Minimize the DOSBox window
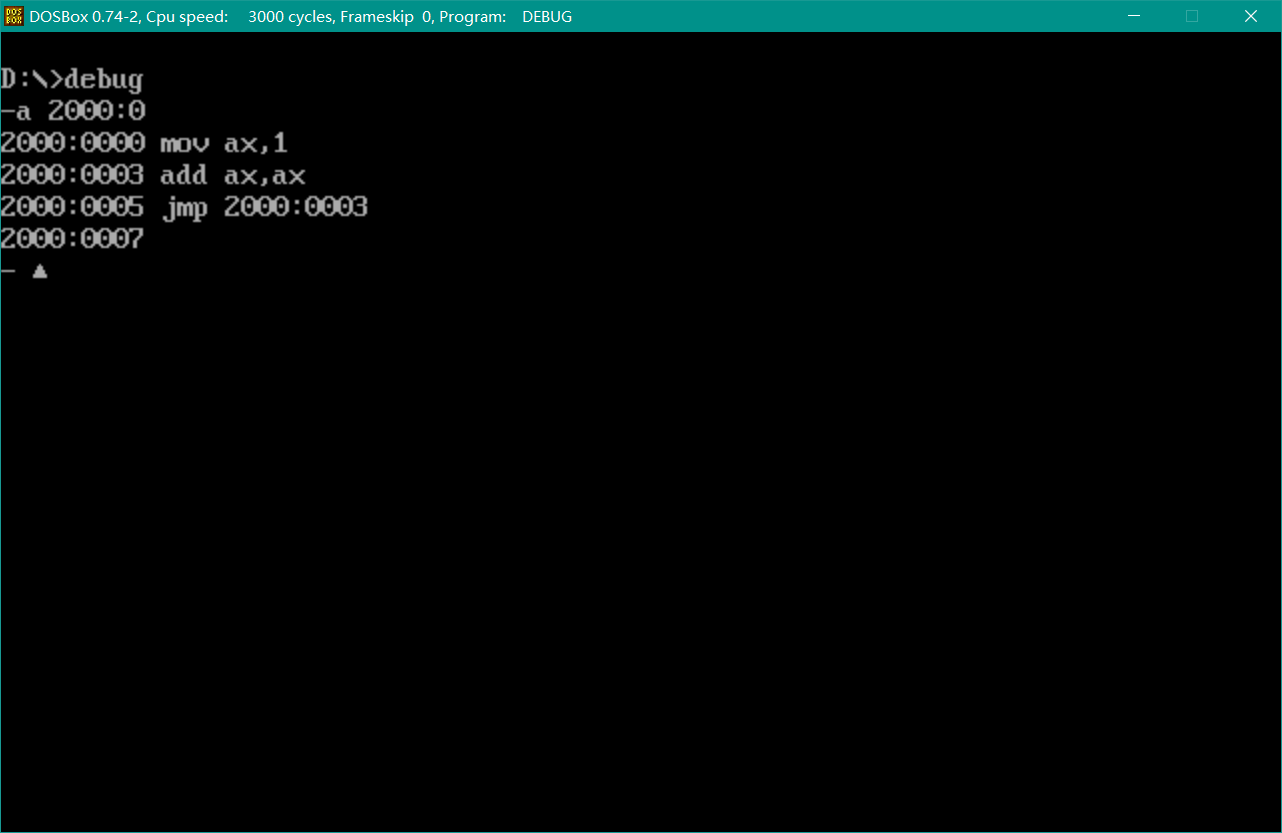The width and height of the screenshot is (1282, 833). tap(1133, 16)
